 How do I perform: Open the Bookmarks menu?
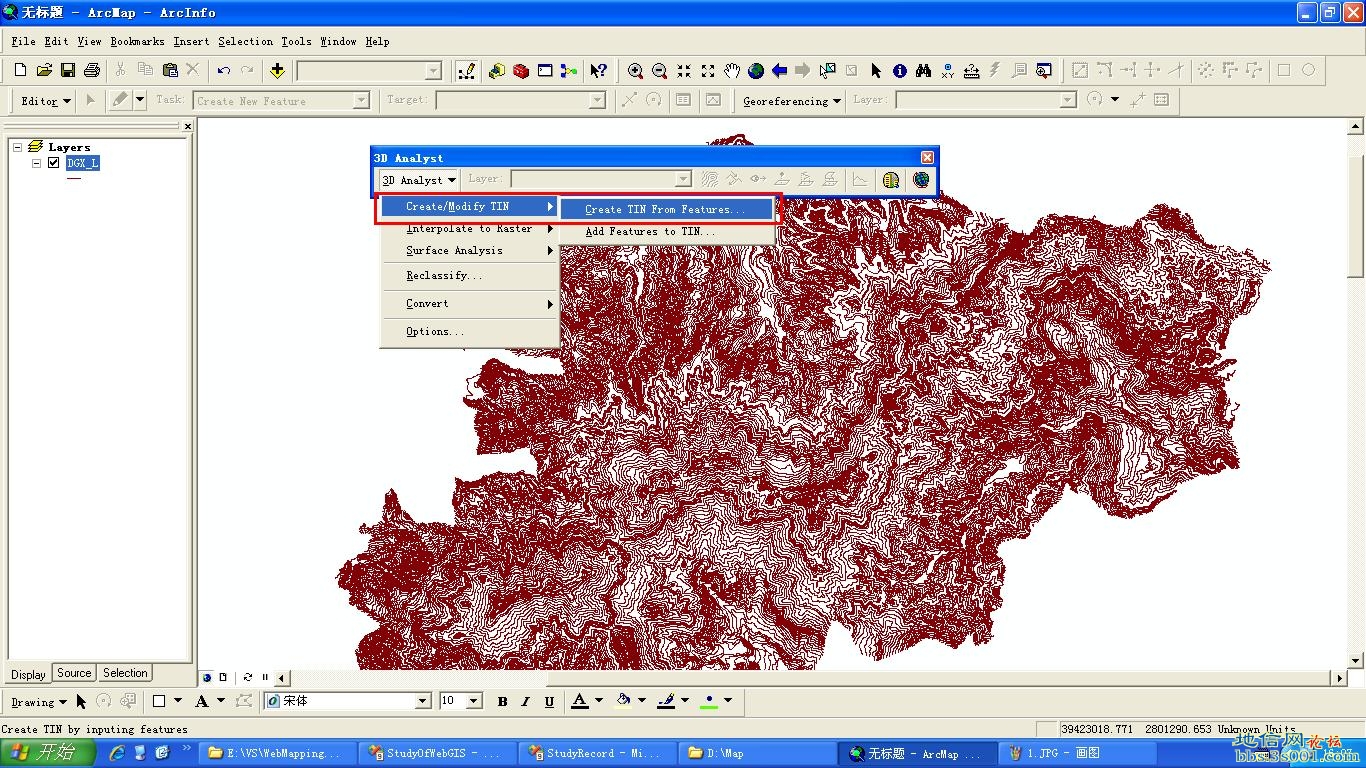(137, 41)
